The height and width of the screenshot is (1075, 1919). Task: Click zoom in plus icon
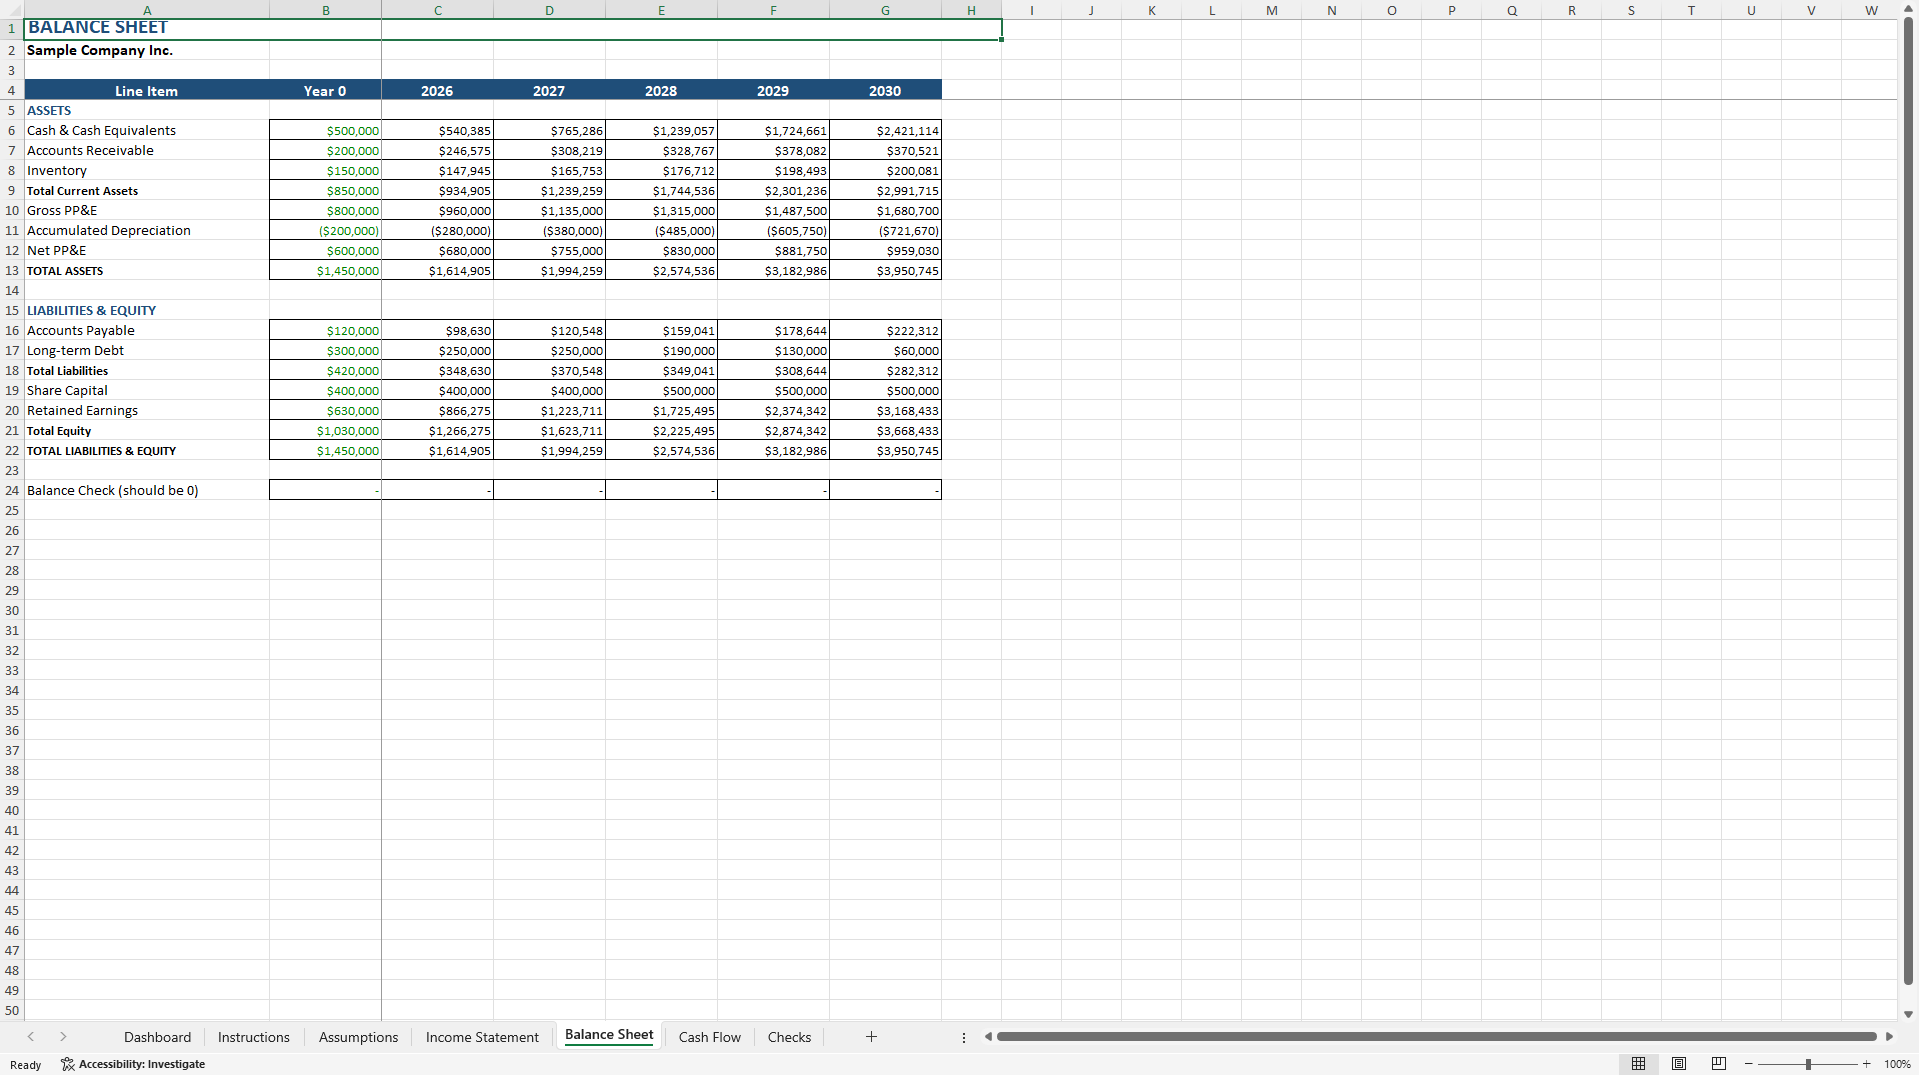[1866, 1064]
